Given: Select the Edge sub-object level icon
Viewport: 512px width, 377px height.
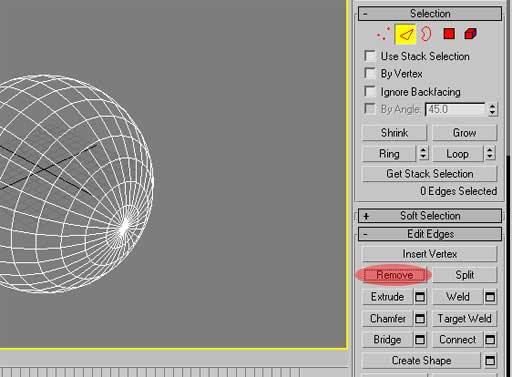Looking at the screenshot, I should 405,34.
